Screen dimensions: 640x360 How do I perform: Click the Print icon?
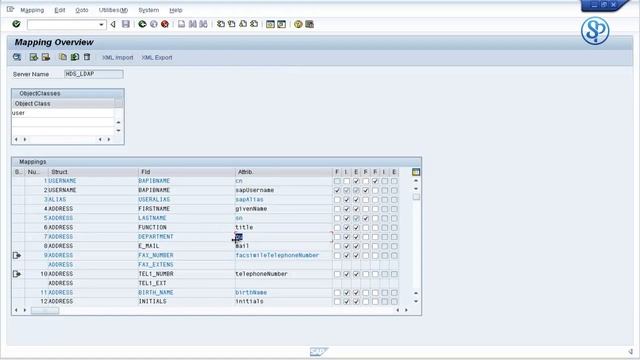(x=181, y=24)
